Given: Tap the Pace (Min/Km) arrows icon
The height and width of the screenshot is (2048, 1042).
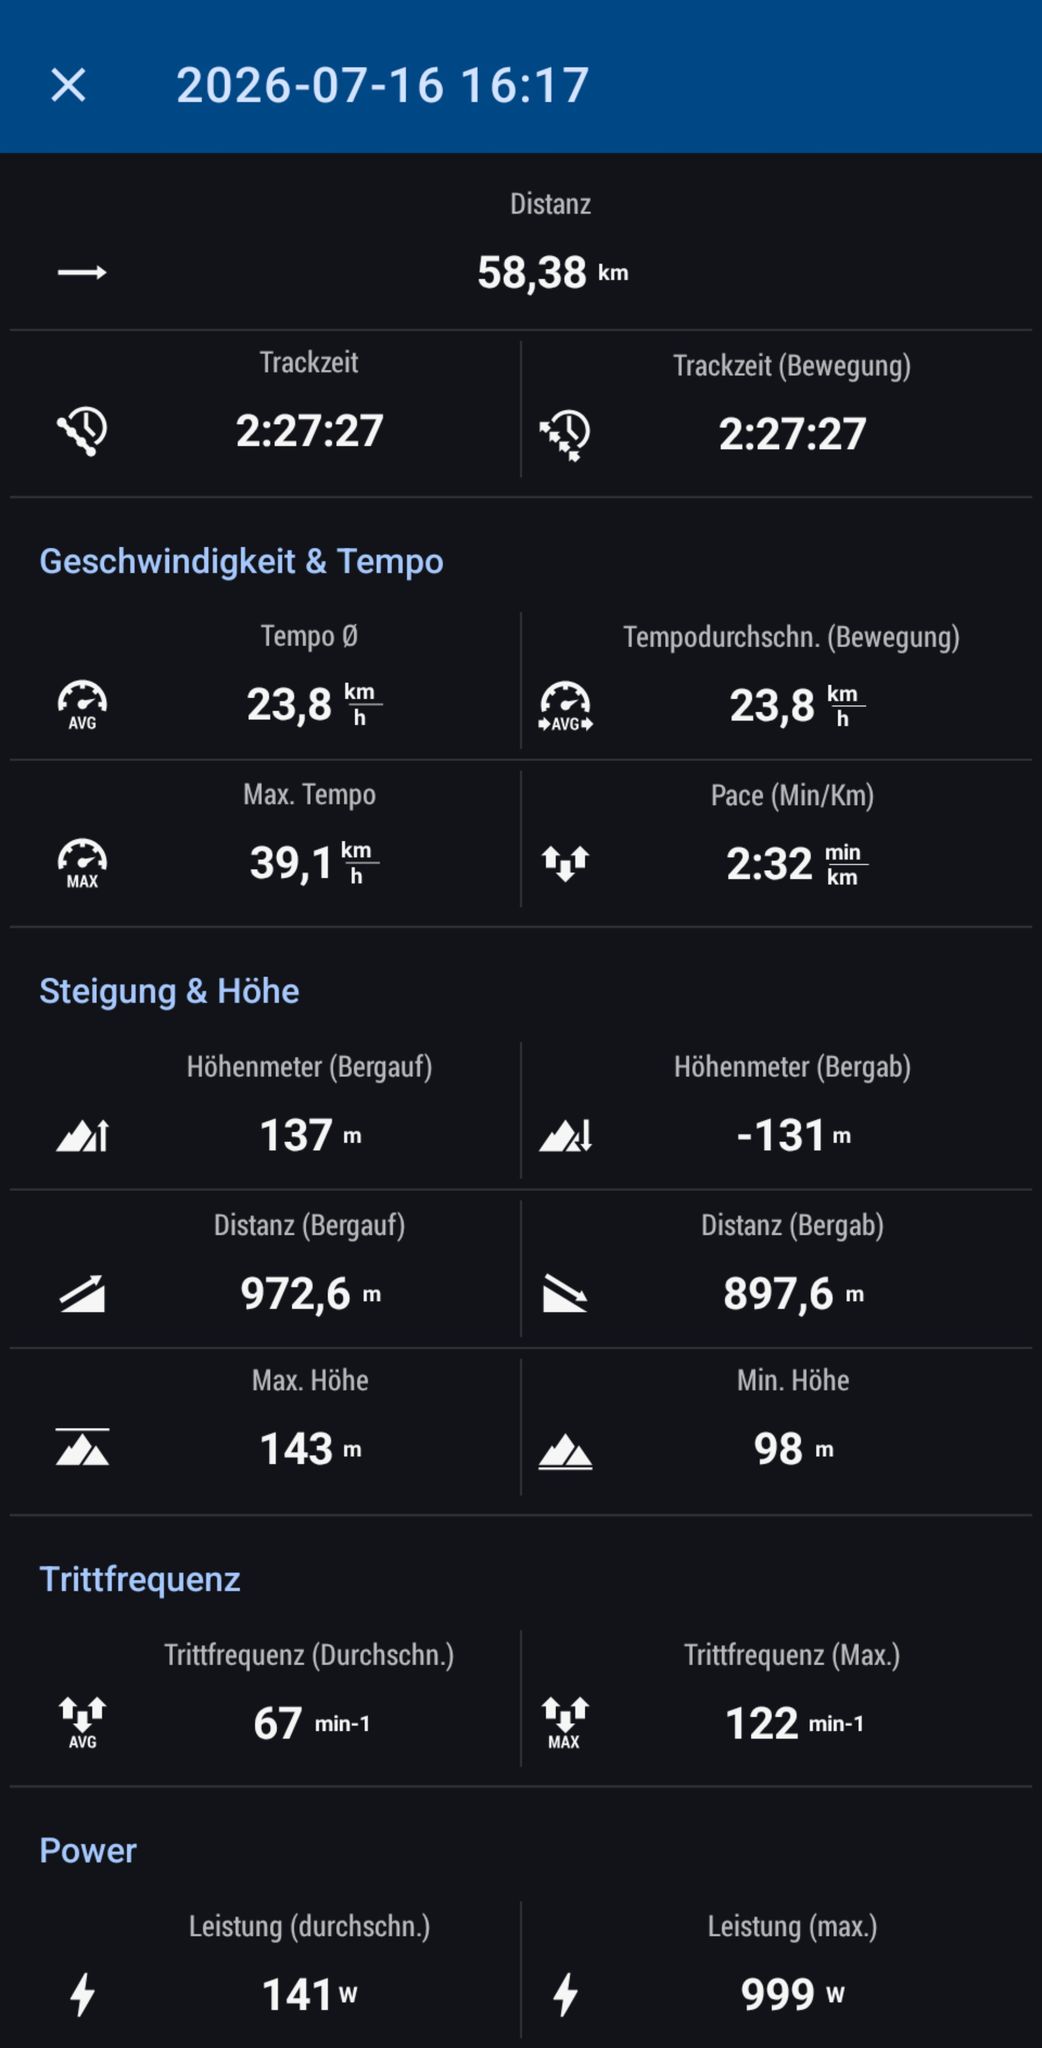Looking at the screenshot, I should coord(565,864).
